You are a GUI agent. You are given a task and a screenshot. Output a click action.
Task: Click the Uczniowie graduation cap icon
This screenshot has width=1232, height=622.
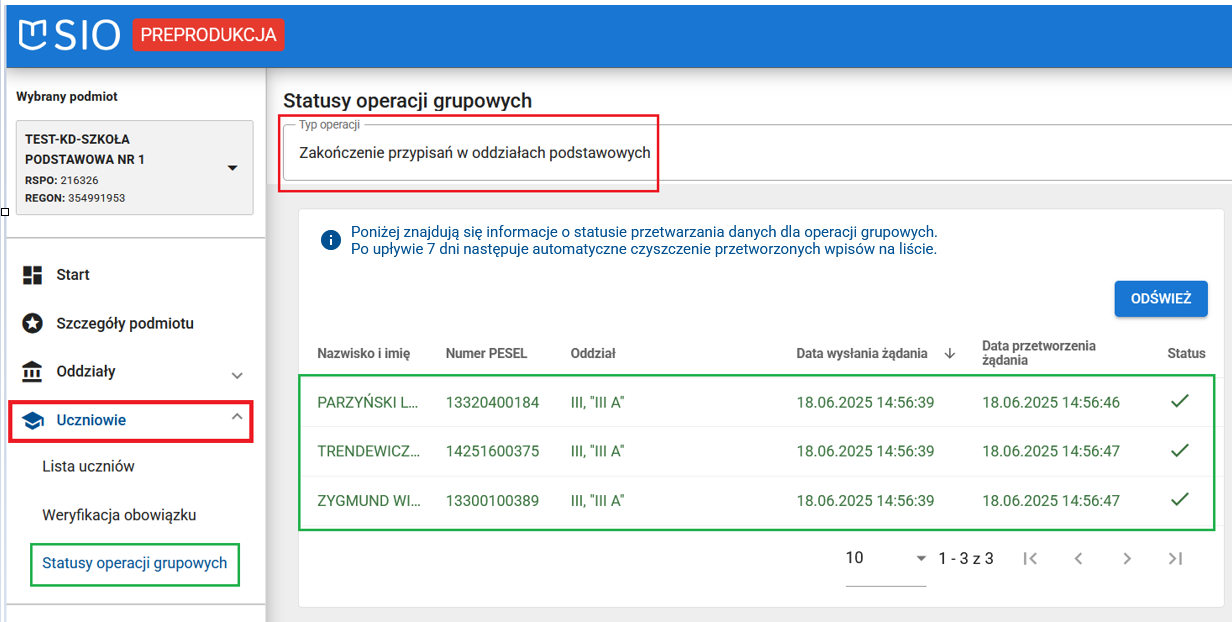[x=32, y=421]
